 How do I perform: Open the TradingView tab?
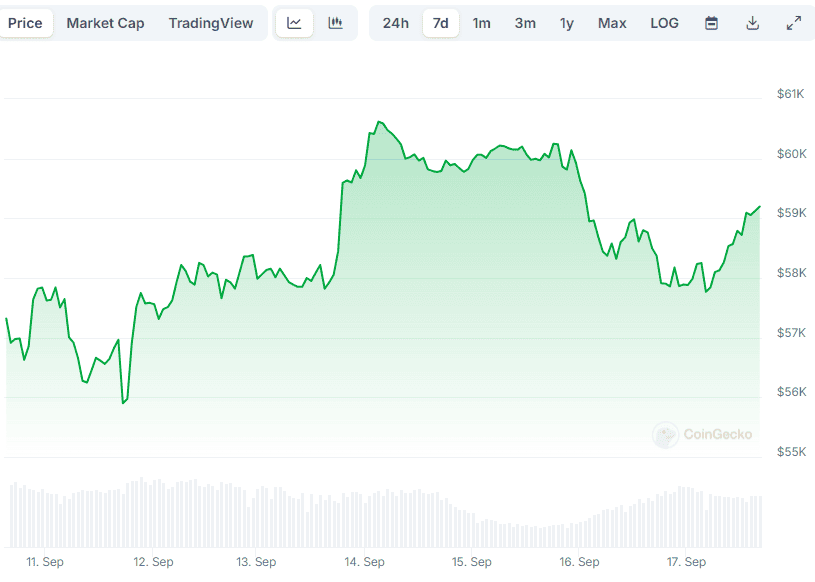211,23
